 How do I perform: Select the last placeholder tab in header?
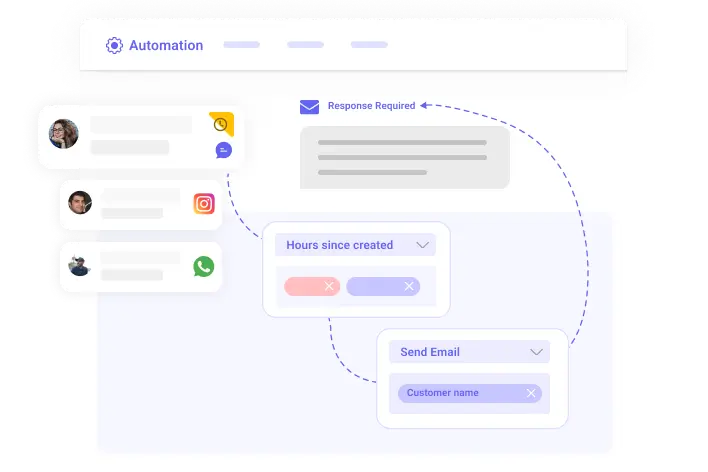point(369,45)
